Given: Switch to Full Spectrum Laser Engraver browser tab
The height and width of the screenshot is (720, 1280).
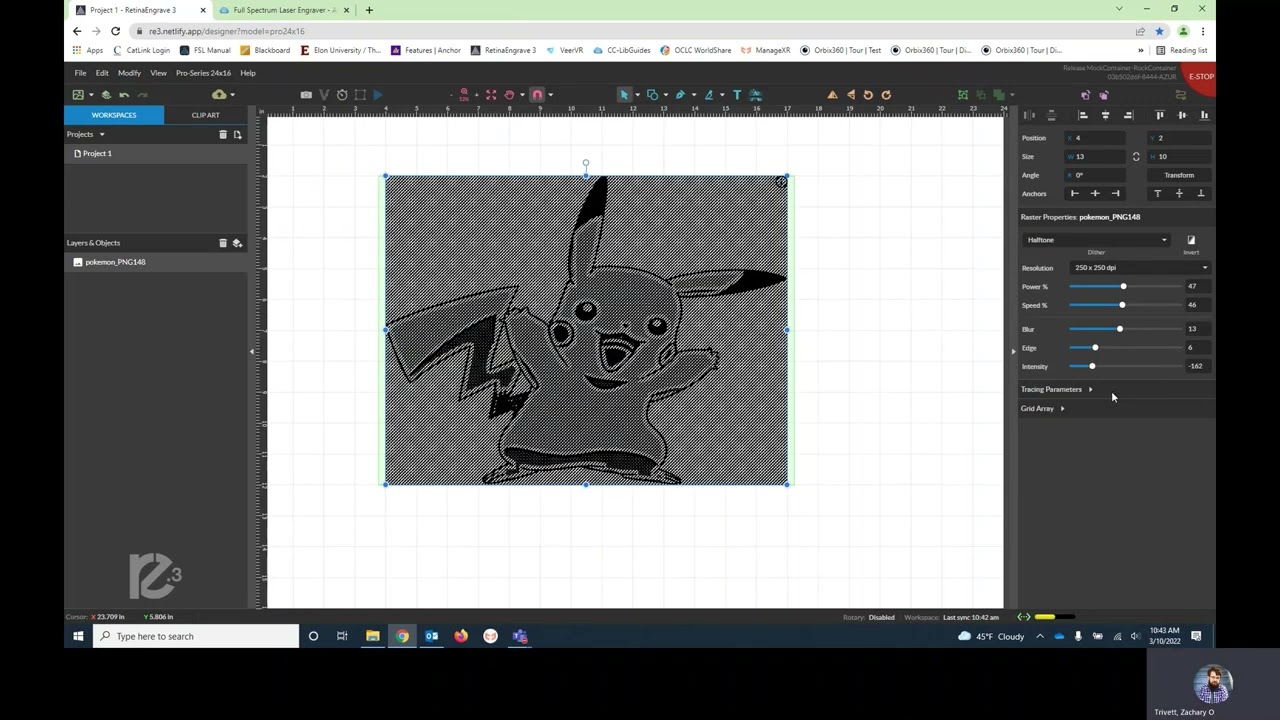Looking at the screenshot, I should tap(284, 10).
